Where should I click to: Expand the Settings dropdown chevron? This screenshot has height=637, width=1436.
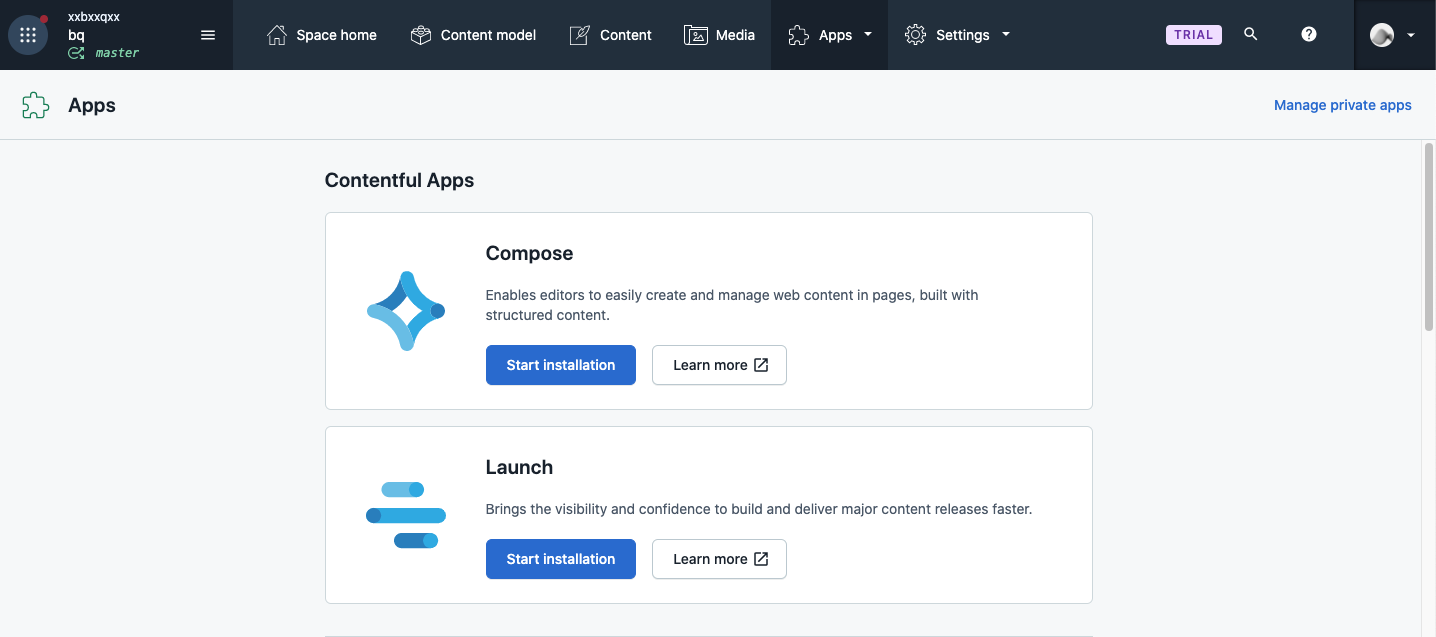pos(1006,34)
